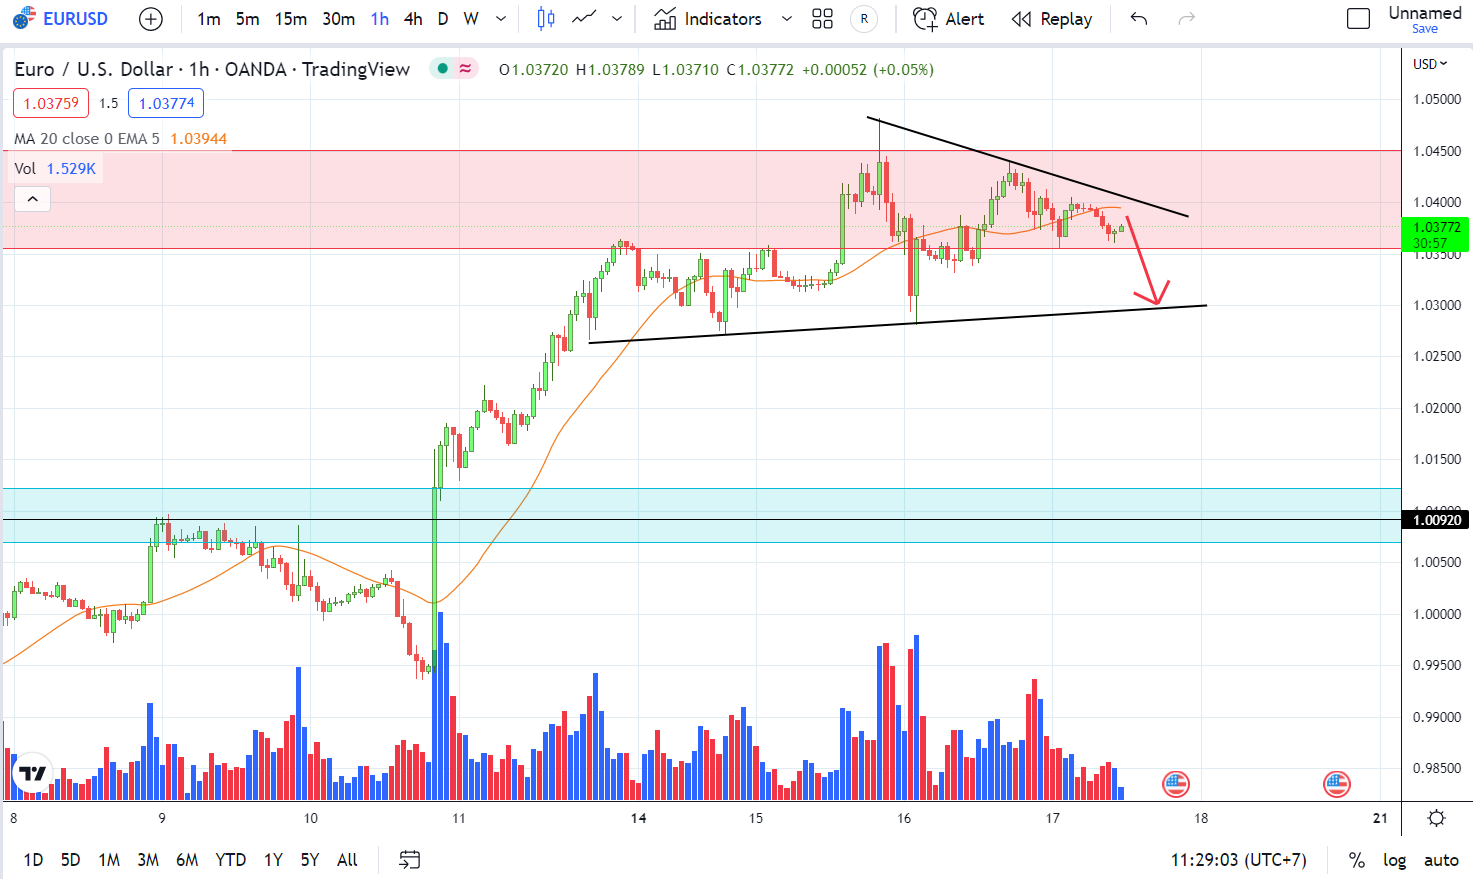Expand the timeframe interval dropdown

(501, 18)
